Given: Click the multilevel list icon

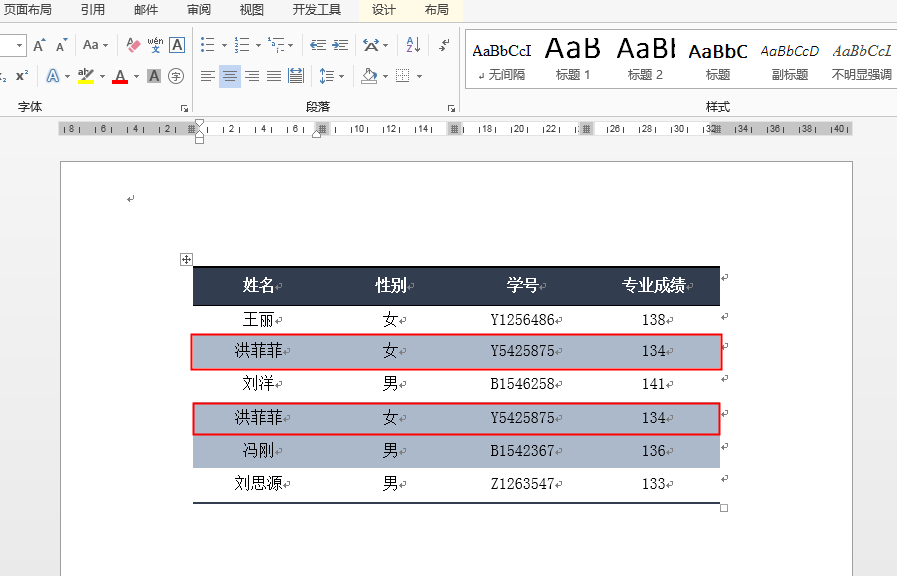Looking at the screenshot, I should tap(276, 45).
